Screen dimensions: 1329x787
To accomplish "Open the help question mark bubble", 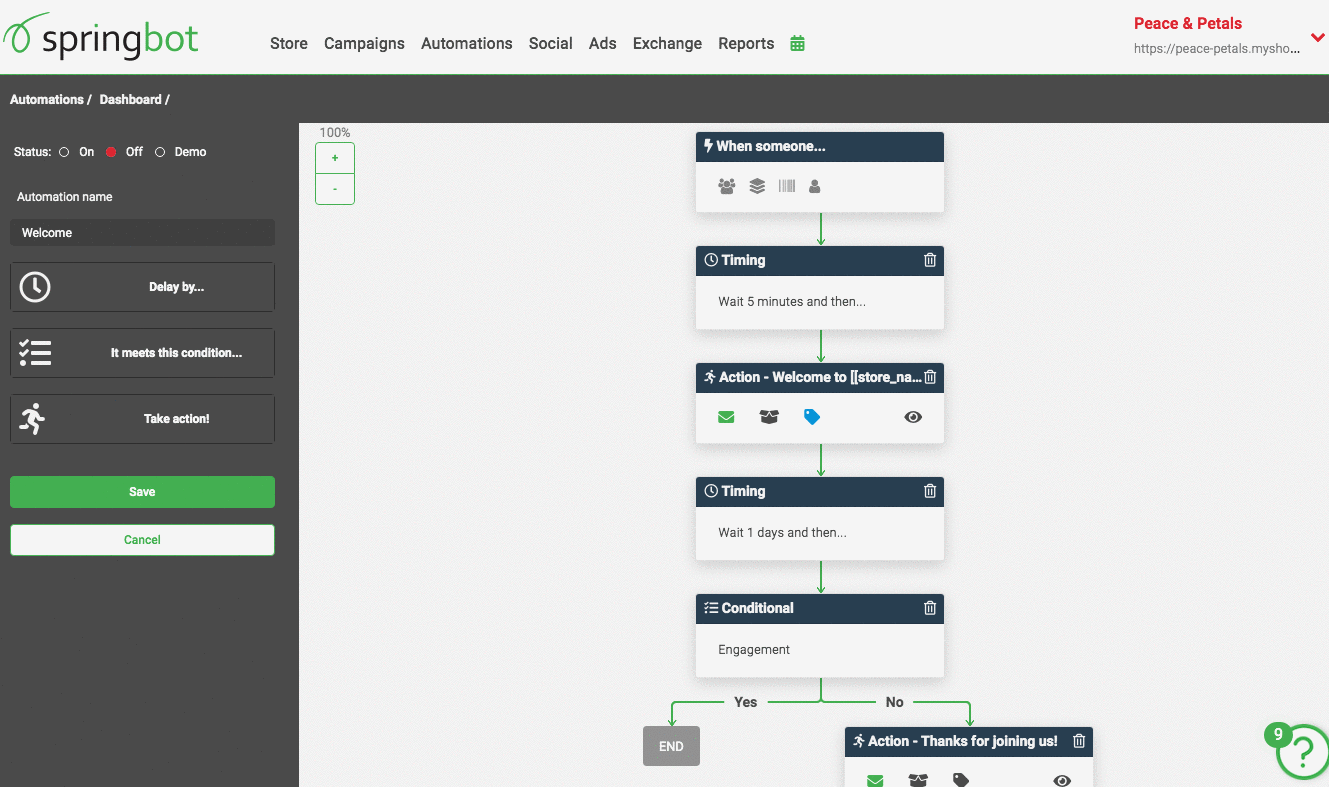I will [x=1302, y=750].
